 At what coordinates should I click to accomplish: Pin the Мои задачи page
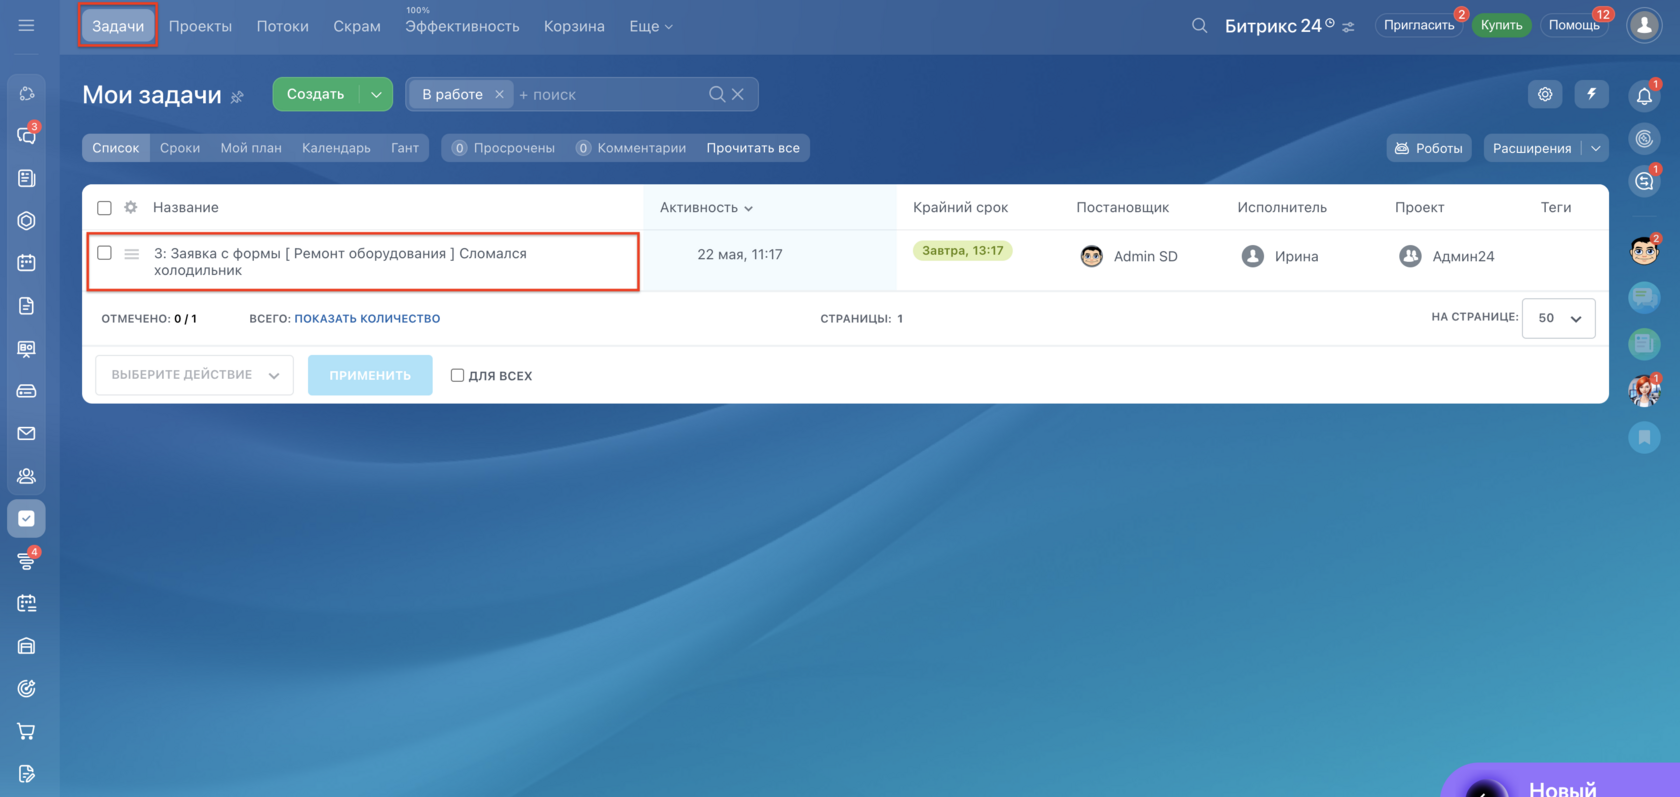tap(238, 97)
